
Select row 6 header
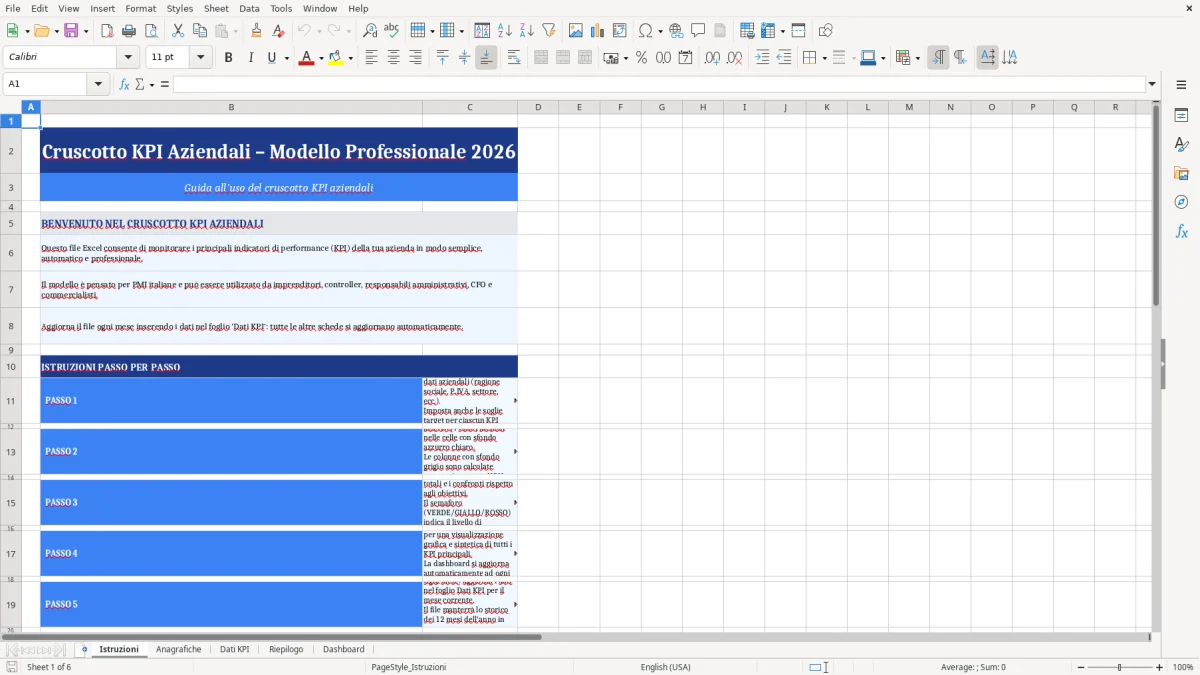pyautogui.click(x=11, y=252)
